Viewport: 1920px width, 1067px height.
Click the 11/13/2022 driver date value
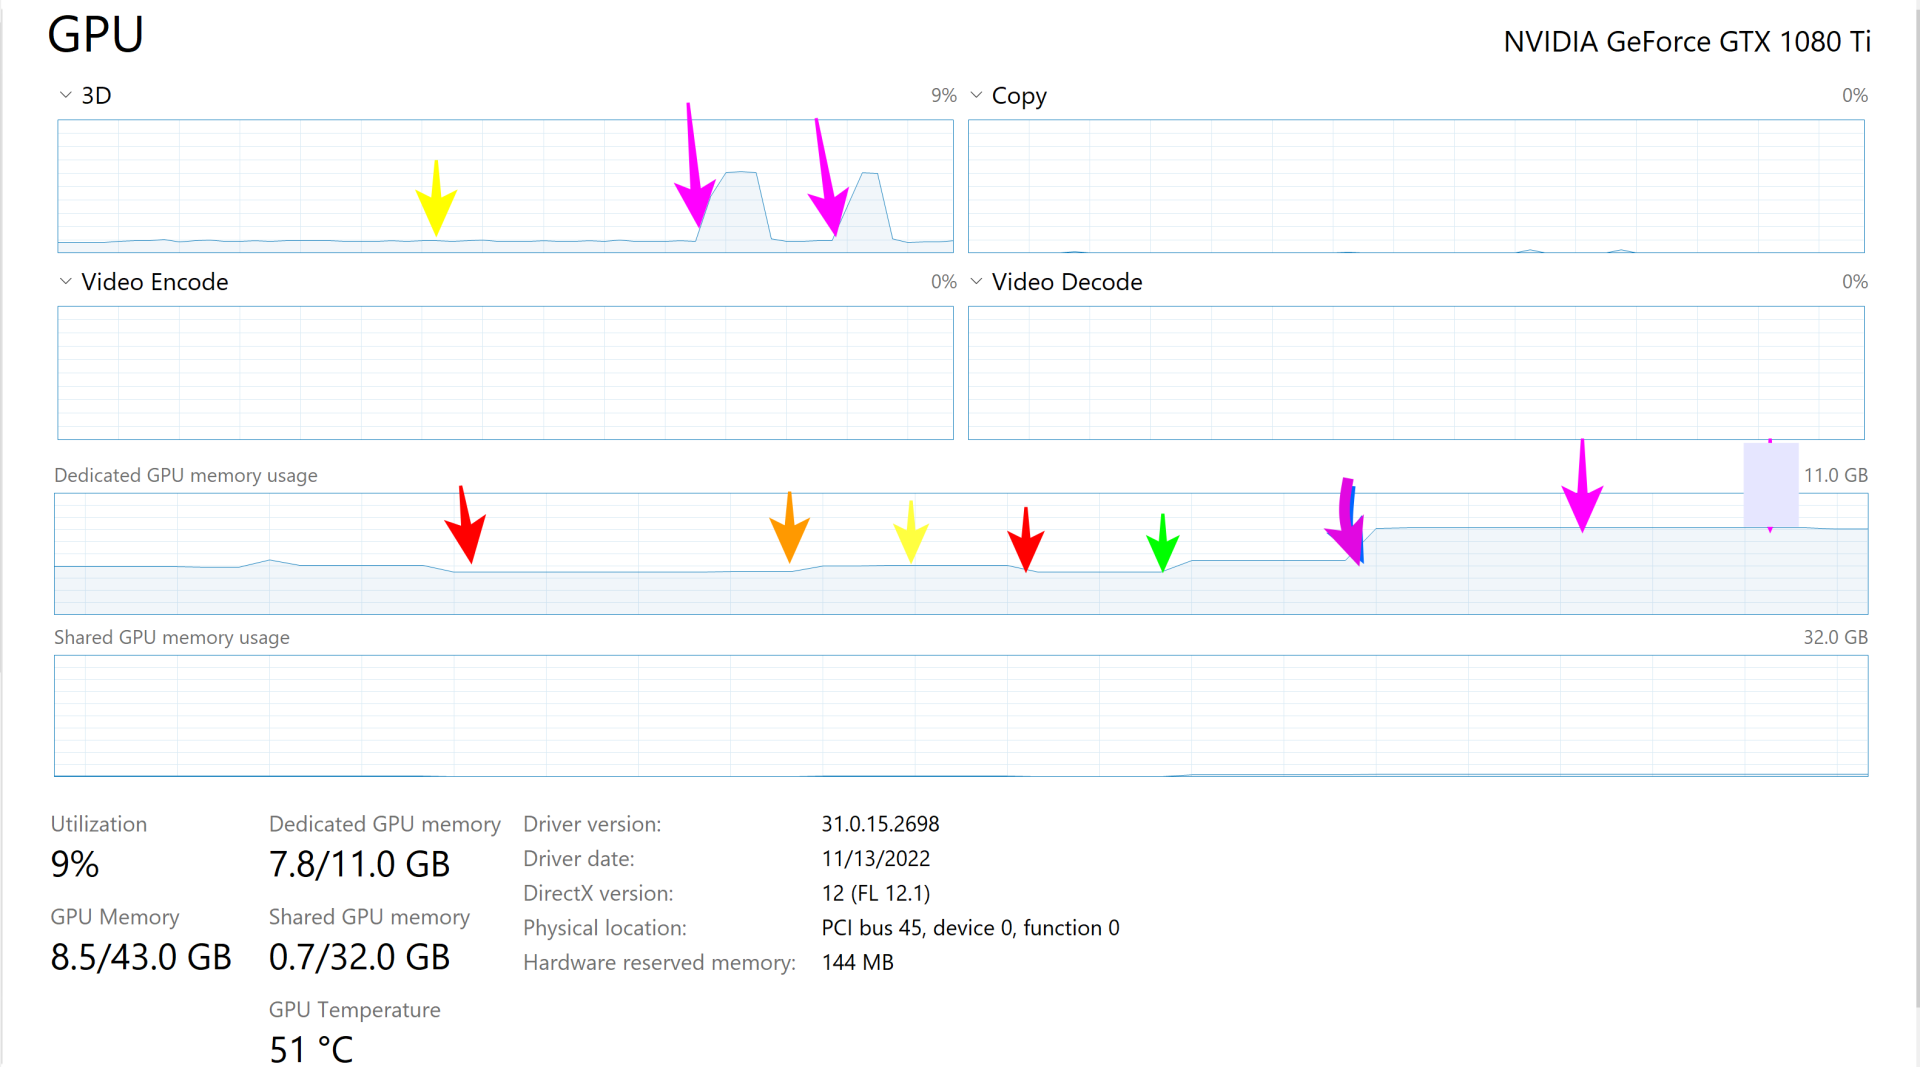tap(876, 859)
